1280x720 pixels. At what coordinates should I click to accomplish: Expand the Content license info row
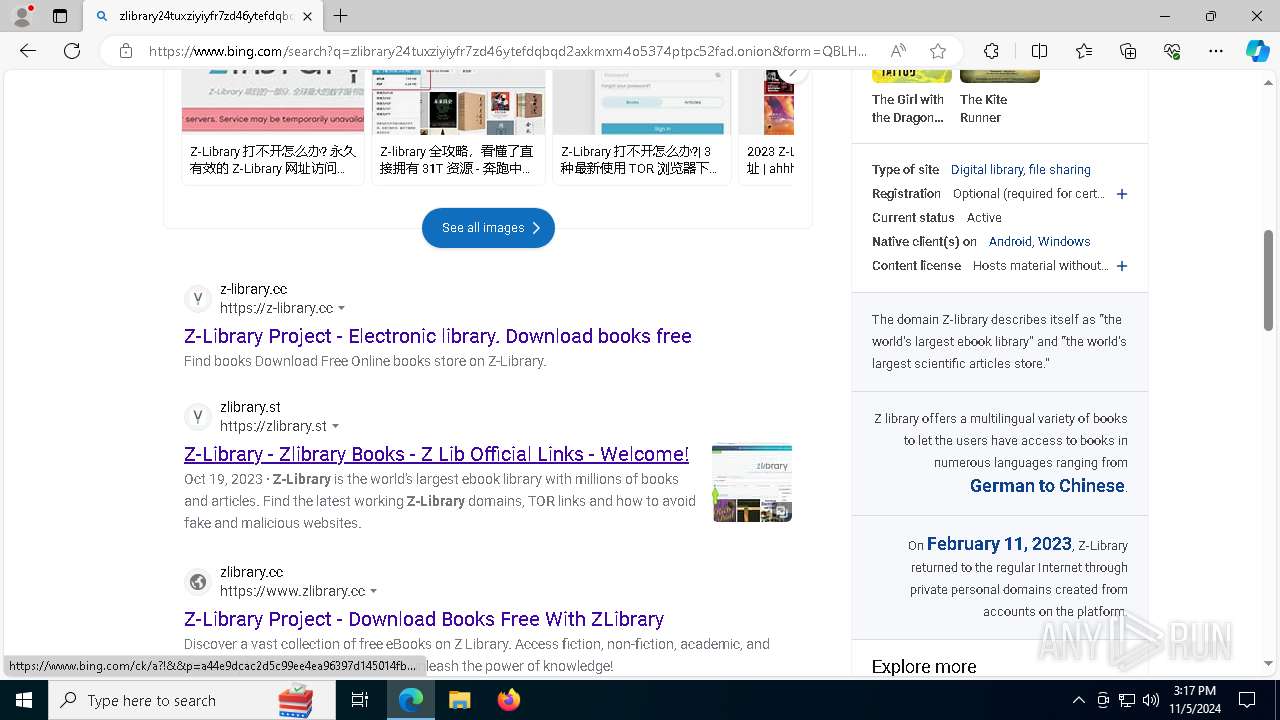[1122, 266]
